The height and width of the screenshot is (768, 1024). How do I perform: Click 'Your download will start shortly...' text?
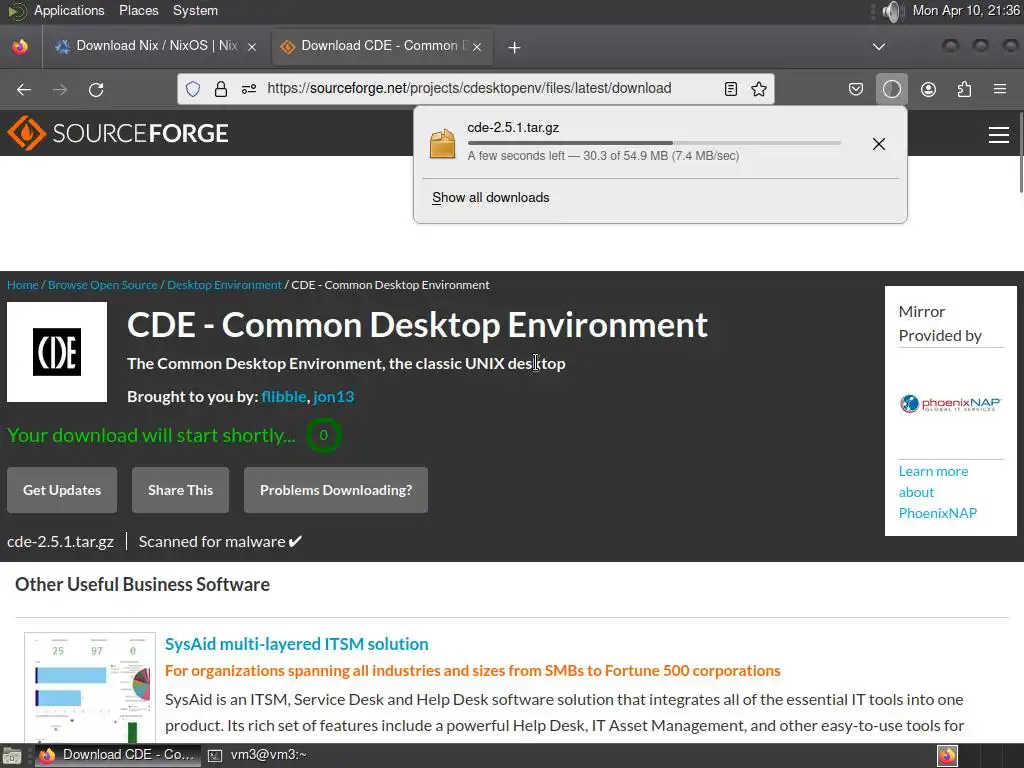[152, 436]
